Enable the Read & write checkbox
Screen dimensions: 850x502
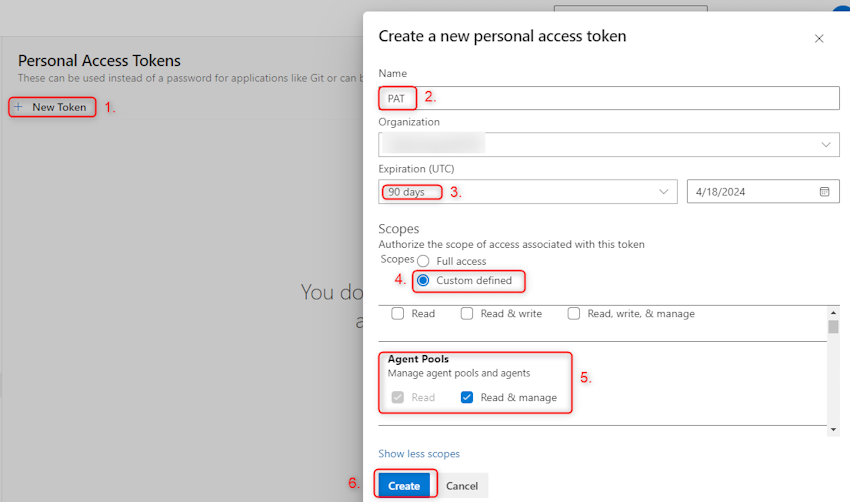(x=467, y=314)
